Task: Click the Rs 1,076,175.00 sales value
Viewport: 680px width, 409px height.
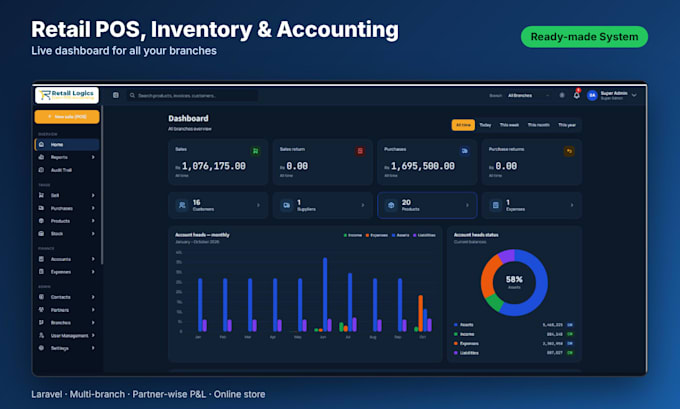Action: pos(211,166)
